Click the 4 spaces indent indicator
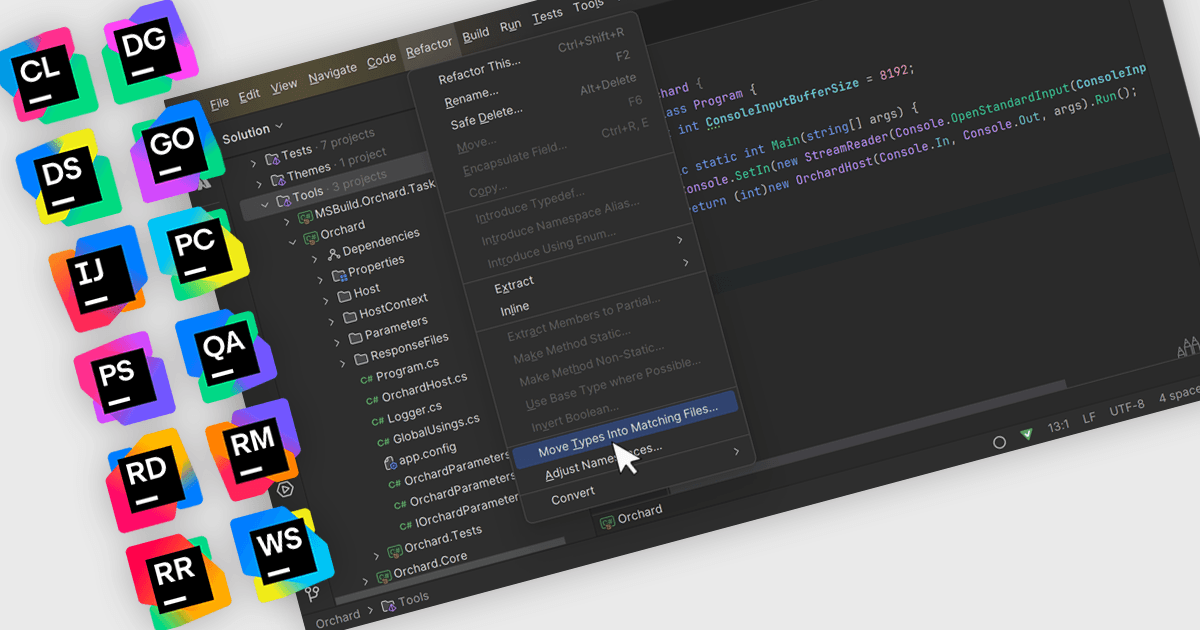 click(x=1180, y=393)
